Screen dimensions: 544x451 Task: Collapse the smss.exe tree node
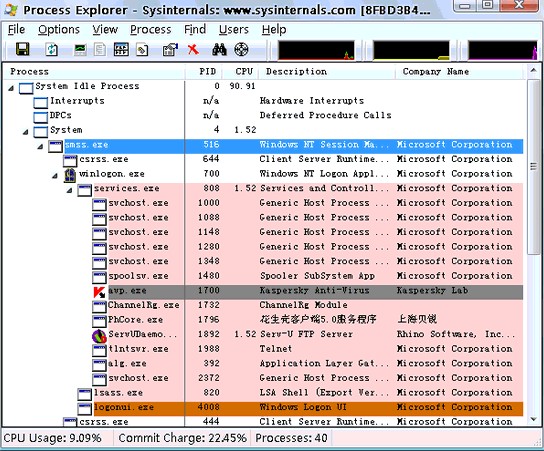(41, 146)
